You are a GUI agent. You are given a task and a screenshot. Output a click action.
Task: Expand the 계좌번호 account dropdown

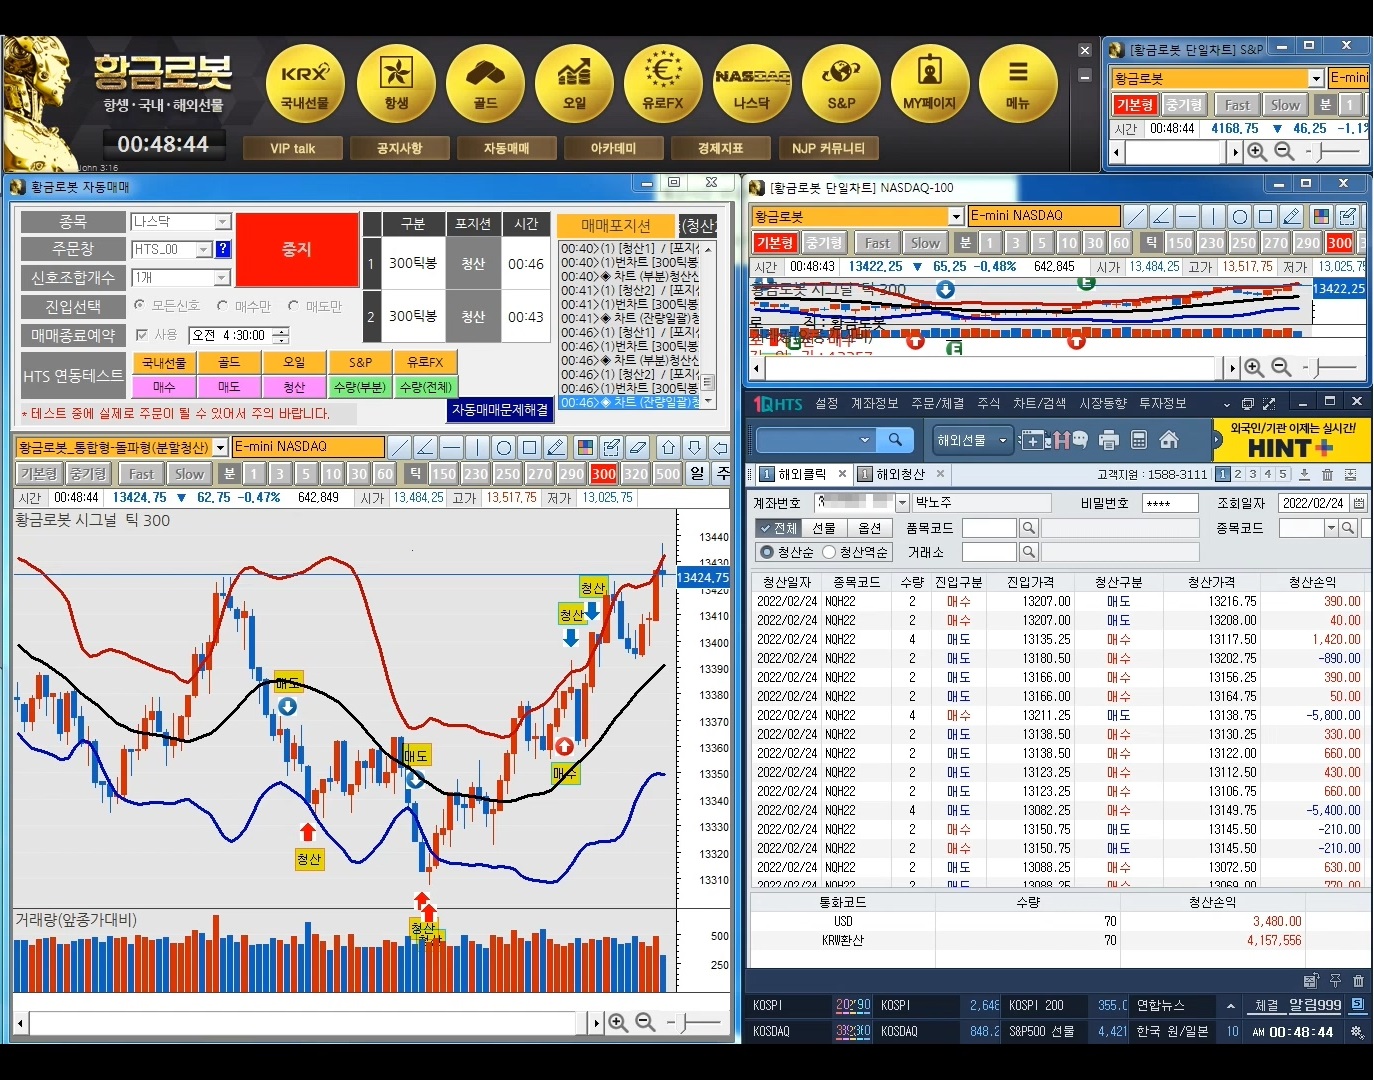[902, 503]
